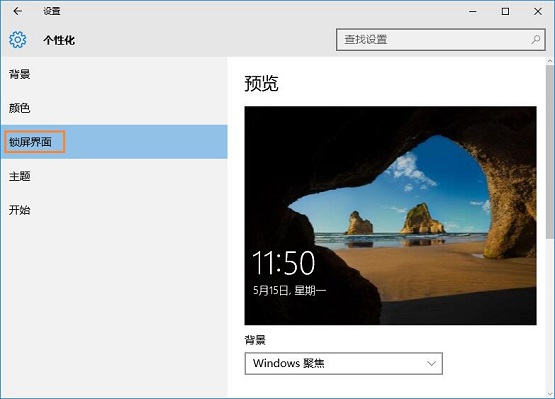Select the 锁屏界面 sidebar item
555x399 pixels.
point(114,142)
